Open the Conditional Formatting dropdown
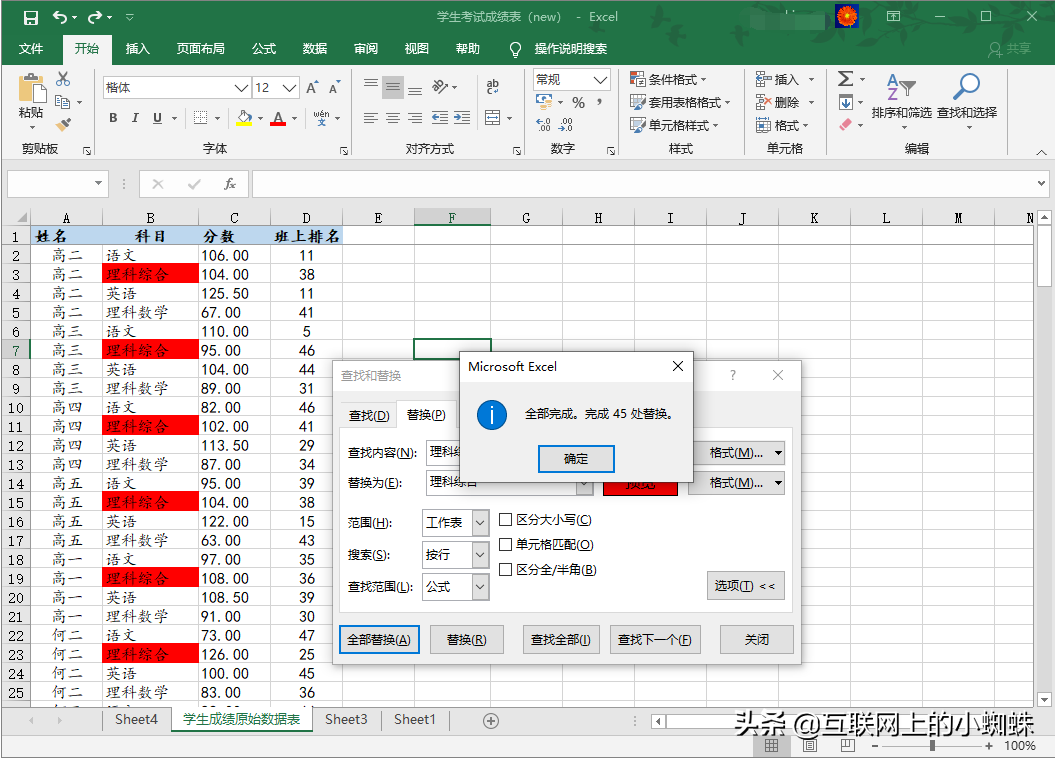Screen dimensions: 1055x759 (x=668, y=79)
